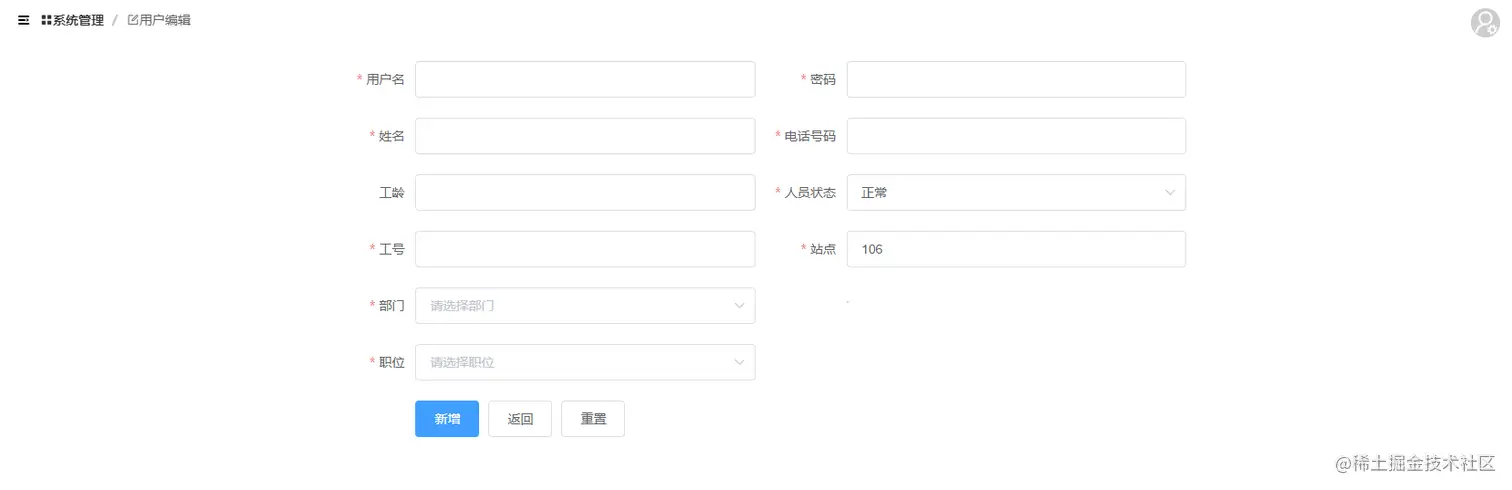Focus the 工龄 input field
Screen dimensions: 1512x490
pos(585,193)
